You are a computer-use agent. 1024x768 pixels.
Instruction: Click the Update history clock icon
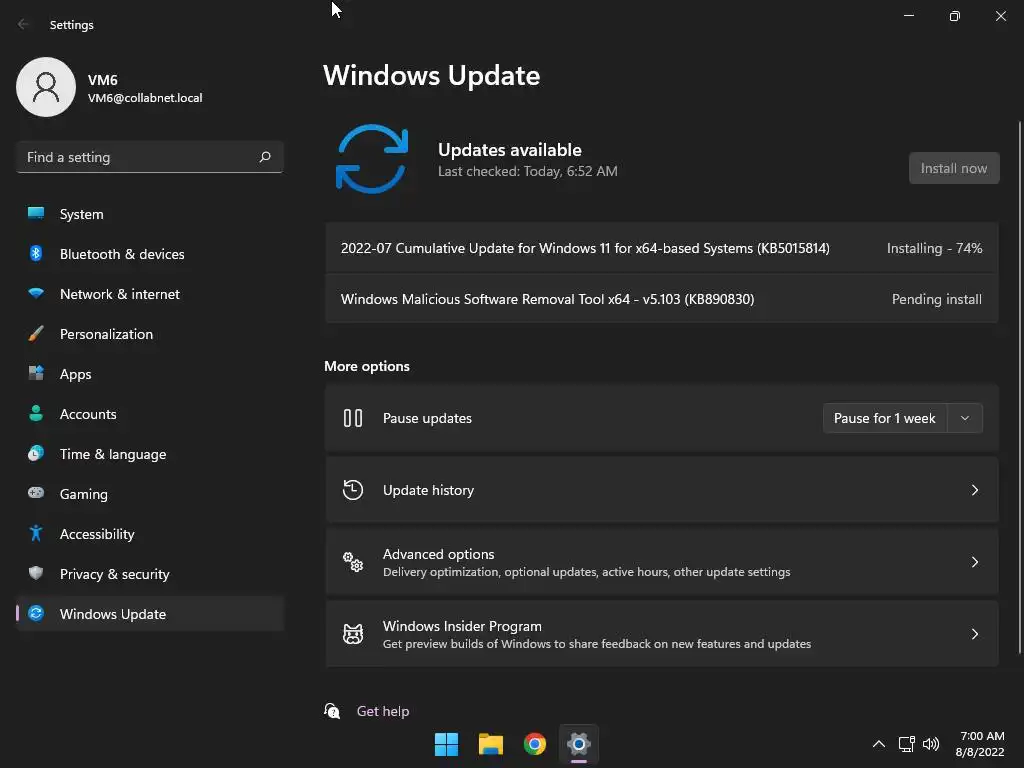[x=353, y=490]
